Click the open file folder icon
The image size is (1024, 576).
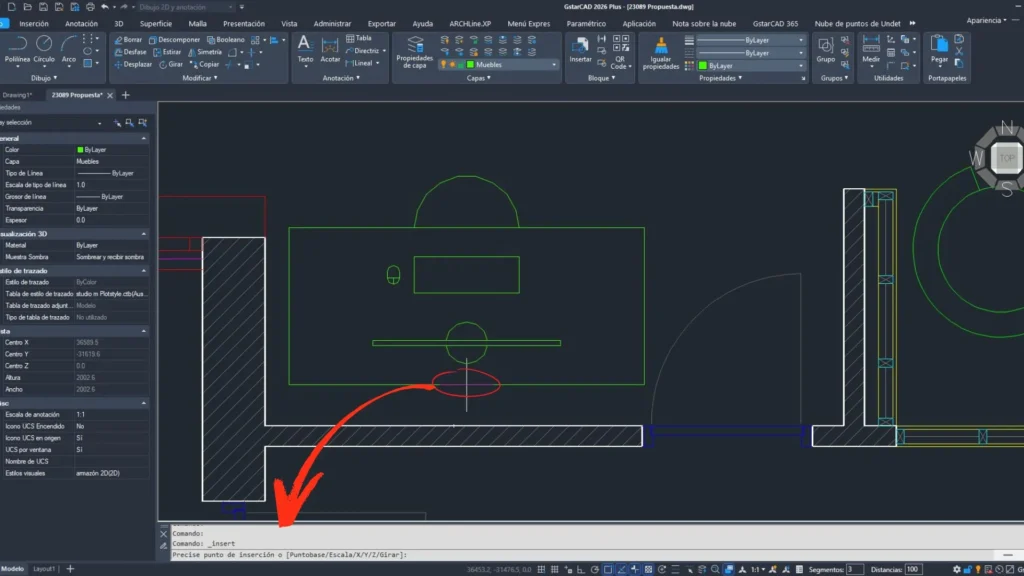27,7
